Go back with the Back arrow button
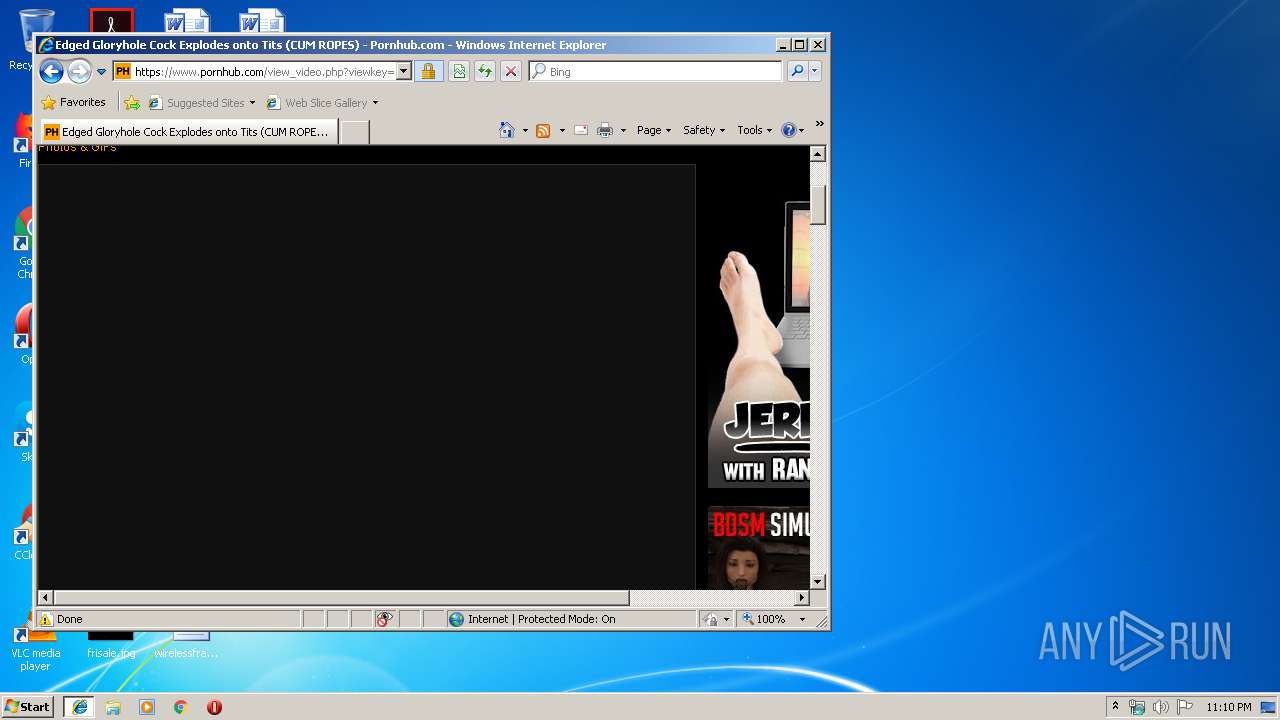1280x720 pixels. point(51,71)
